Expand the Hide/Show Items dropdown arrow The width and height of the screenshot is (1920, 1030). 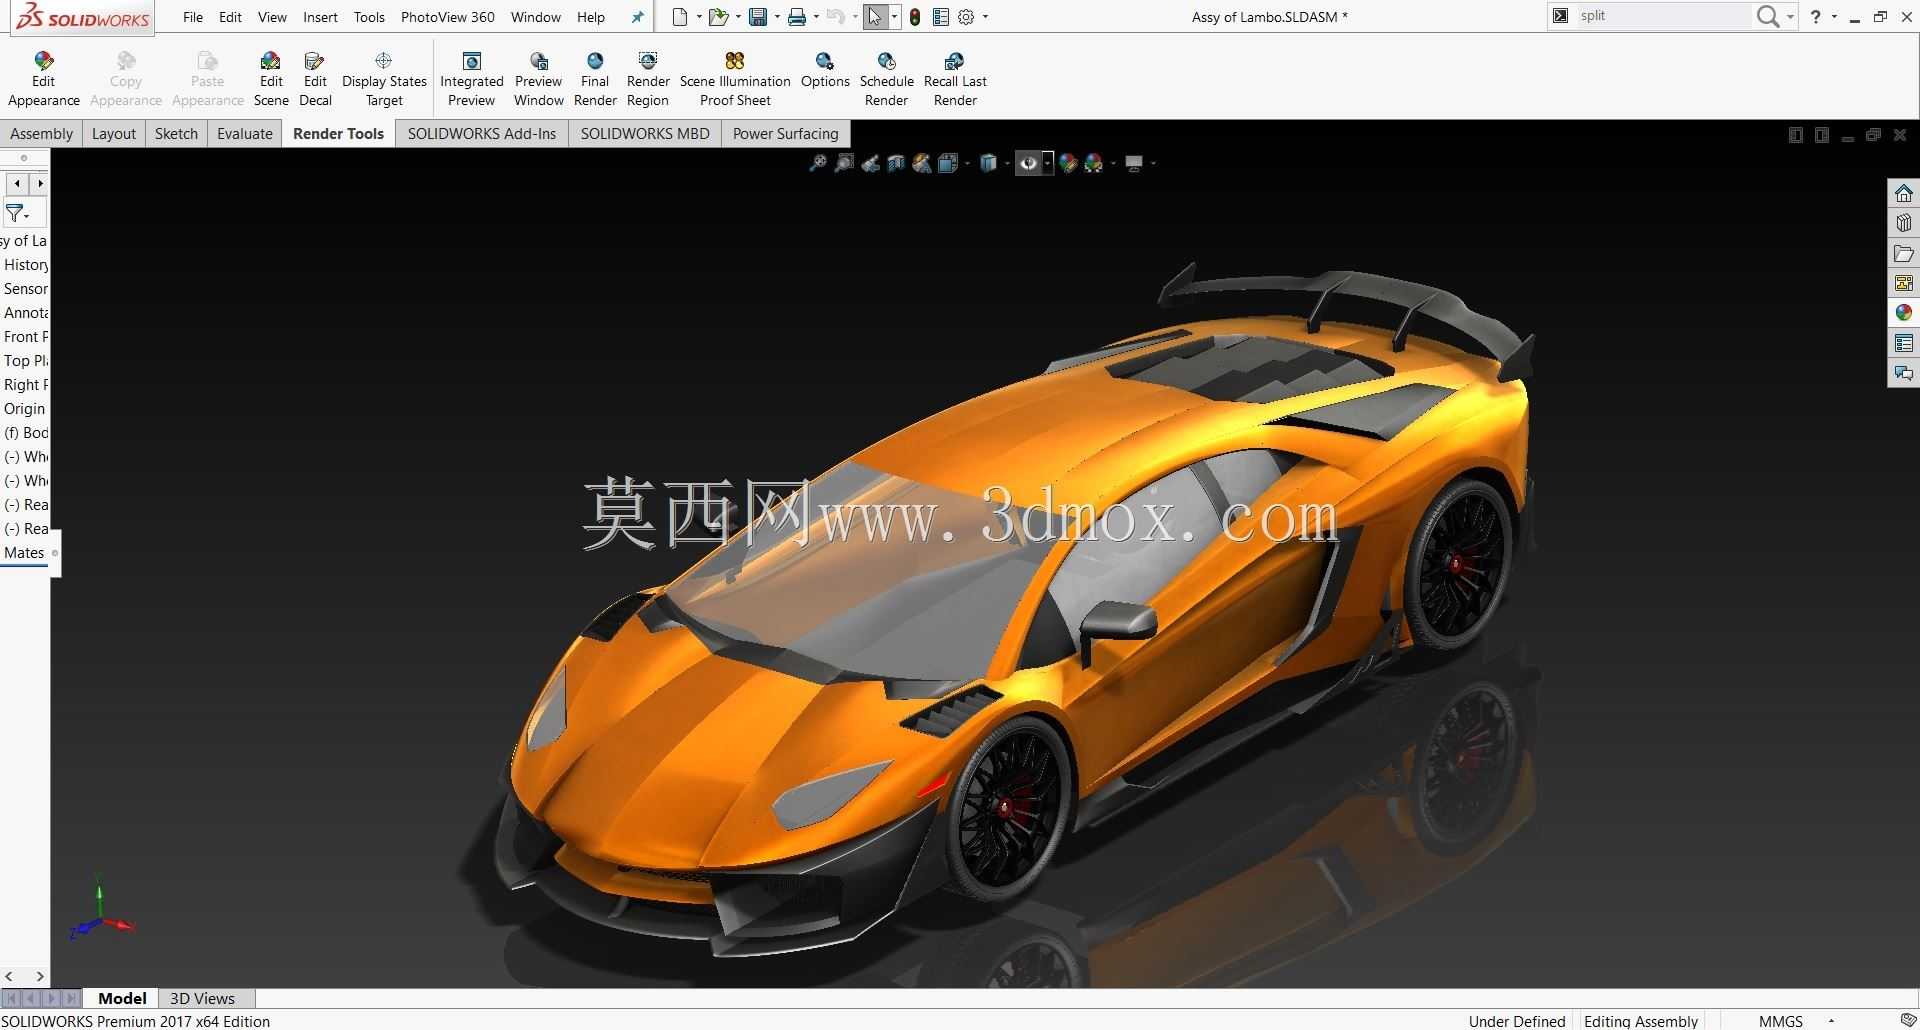point(1047,163)
